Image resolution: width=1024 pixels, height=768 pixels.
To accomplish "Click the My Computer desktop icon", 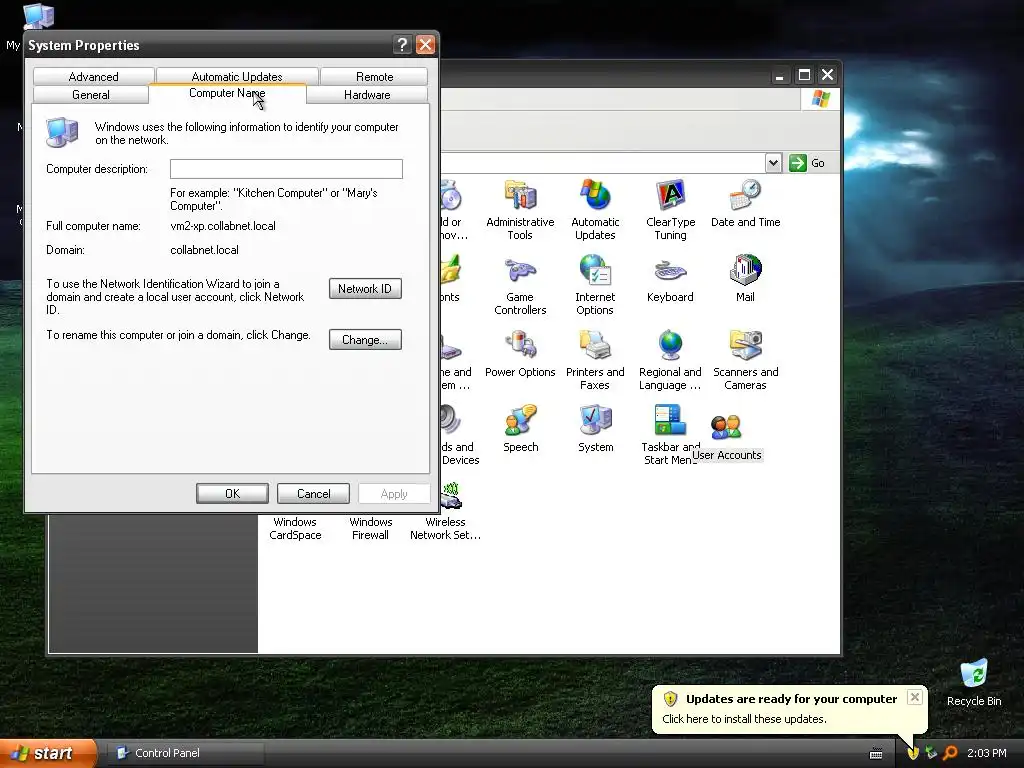I will point(38,16).
